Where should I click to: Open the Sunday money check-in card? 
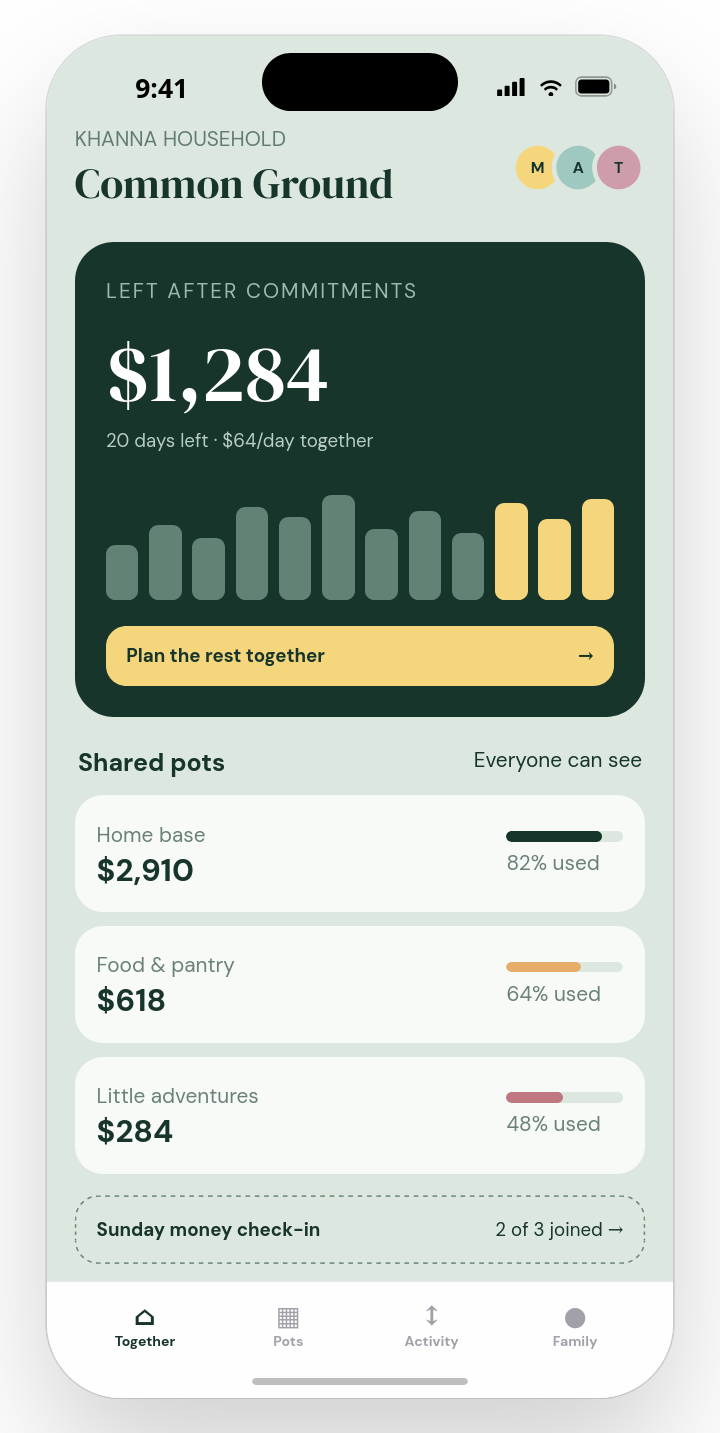point(360,1230)
